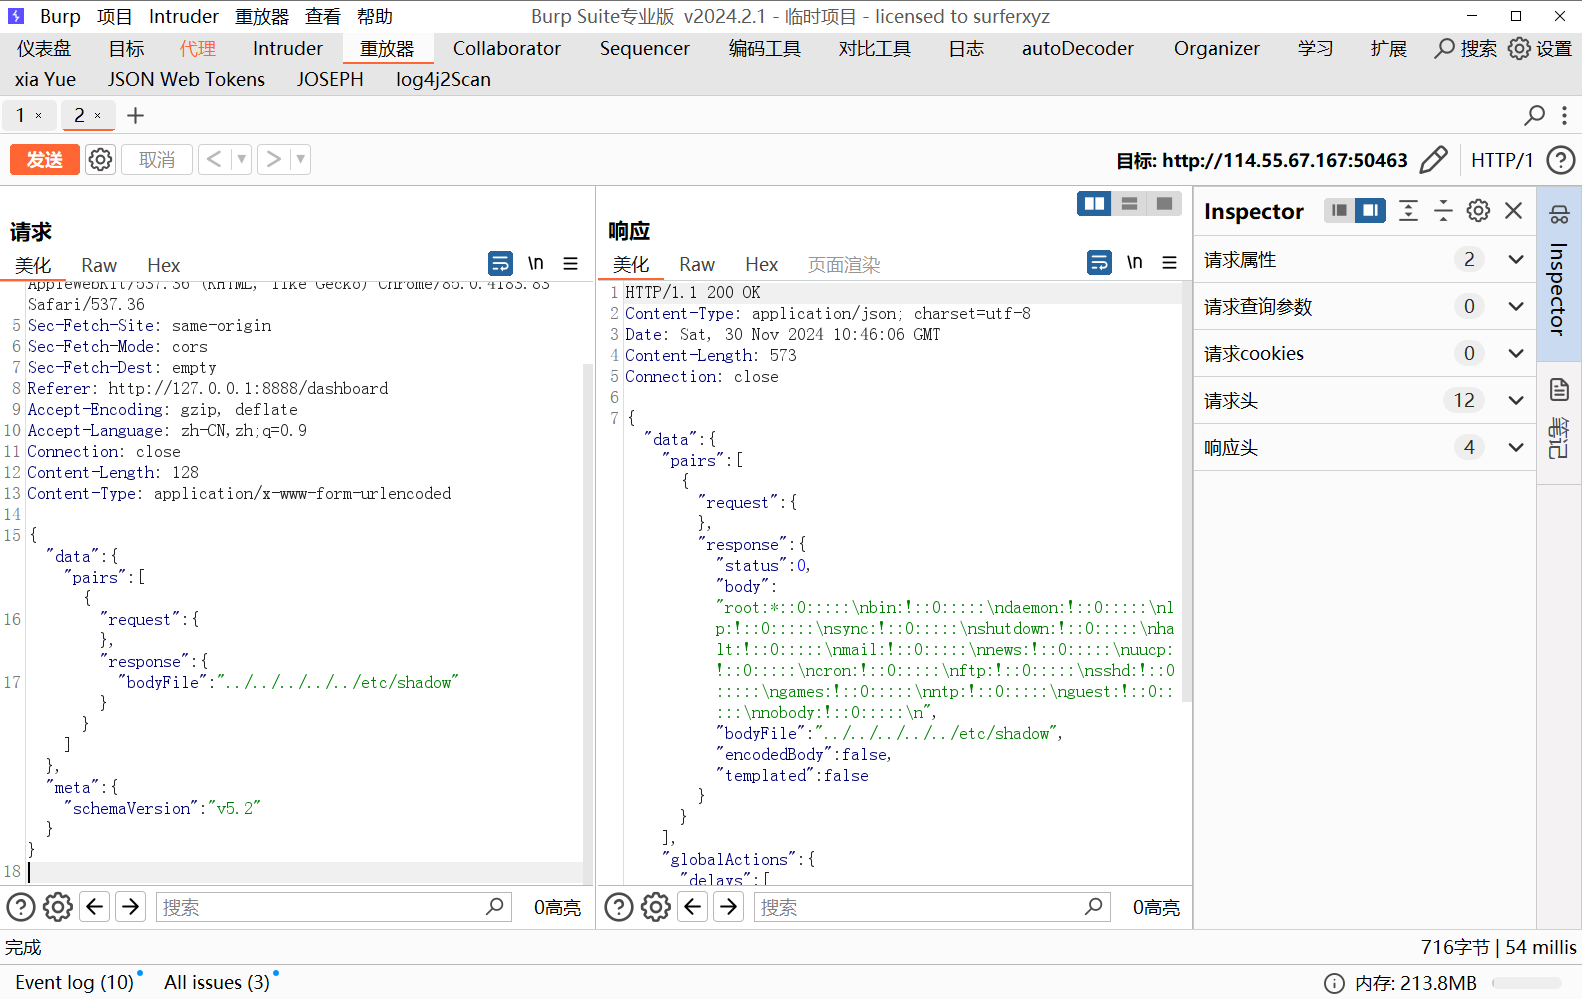Open the 帮助 Help menu
Image resolution: width=1582 pixels, height=999 pixels.
tap(375, 16)
